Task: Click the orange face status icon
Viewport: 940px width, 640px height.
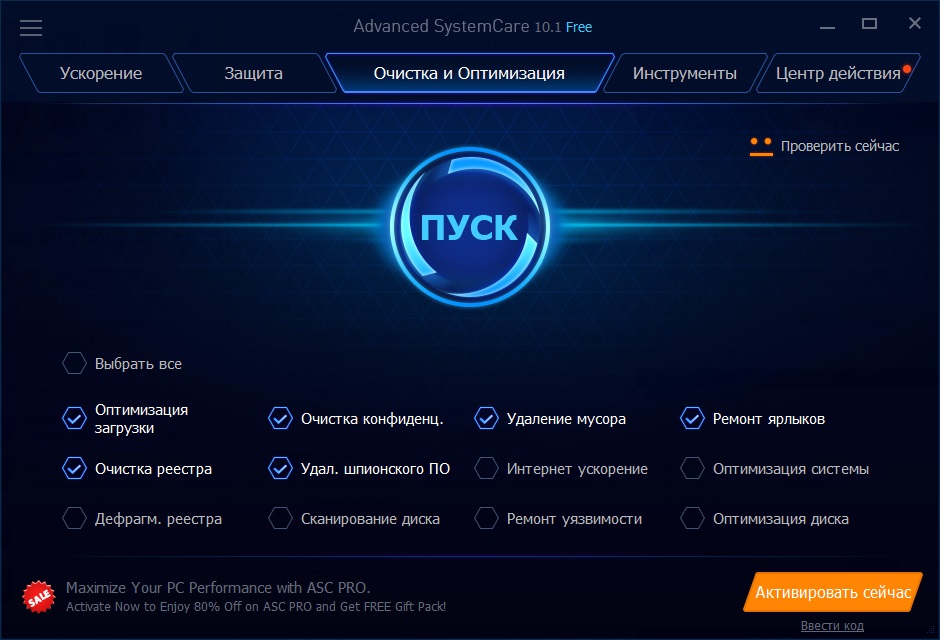Action: (x=761, y=146)
